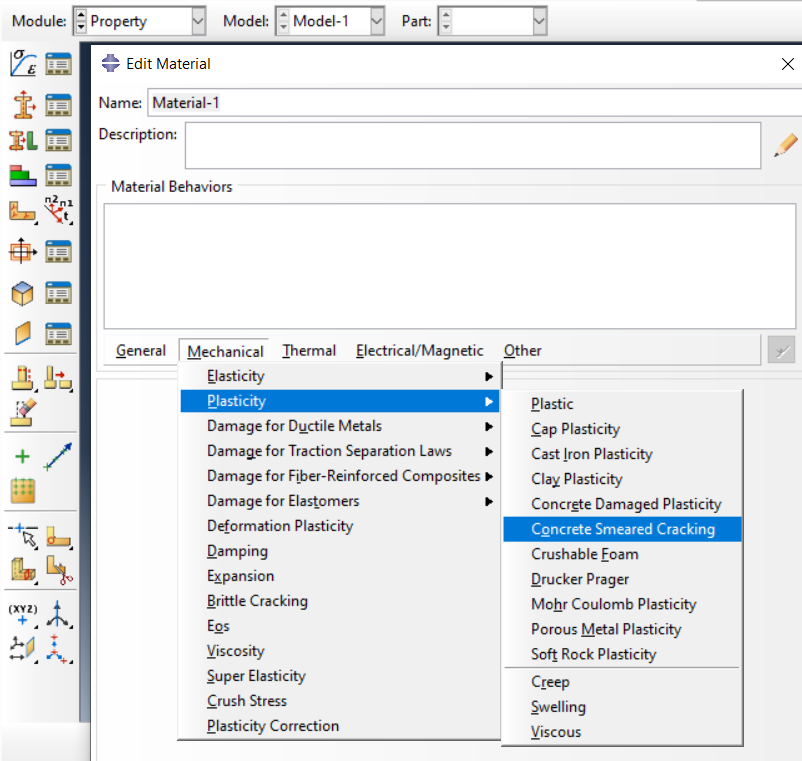This screenshot has height=761, width=802.
Task: Click the three-axis datum coordinate system icon
Action: (58, 614)
